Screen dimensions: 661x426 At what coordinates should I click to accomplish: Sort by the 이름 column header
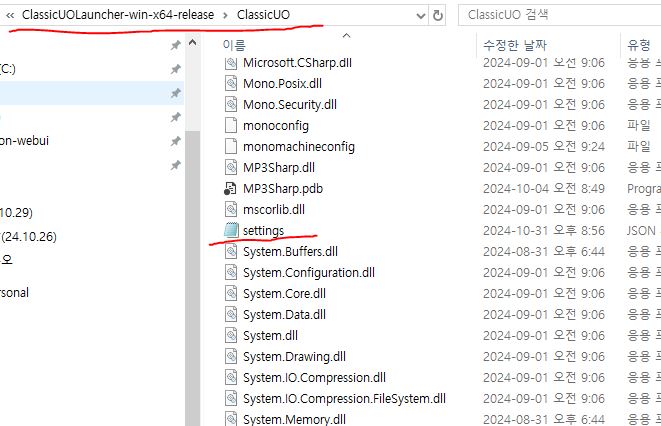pyautogui.click(x=234, y=45)
